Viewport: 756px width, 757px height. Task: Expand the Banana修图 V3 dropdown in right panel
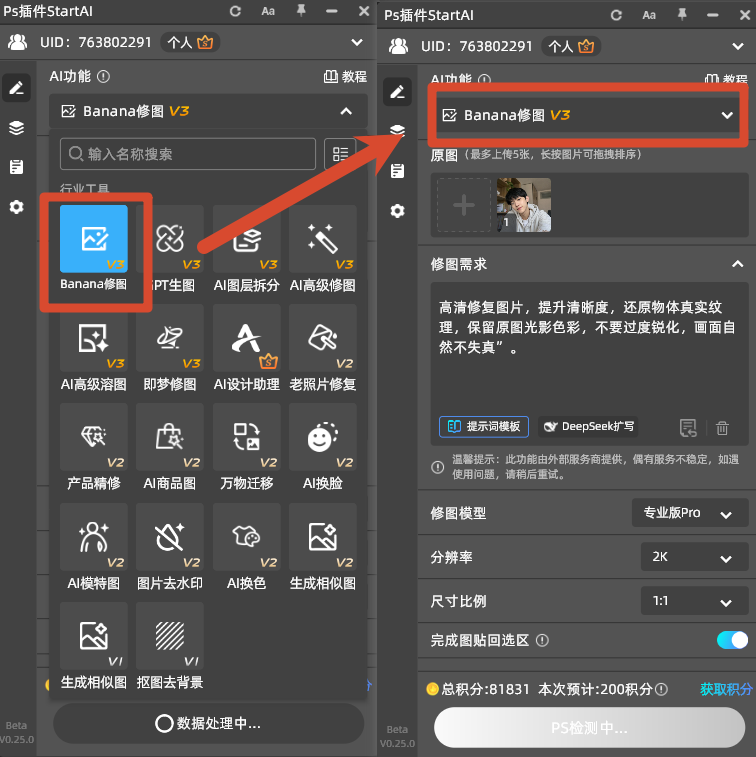[x=588, y=115]
